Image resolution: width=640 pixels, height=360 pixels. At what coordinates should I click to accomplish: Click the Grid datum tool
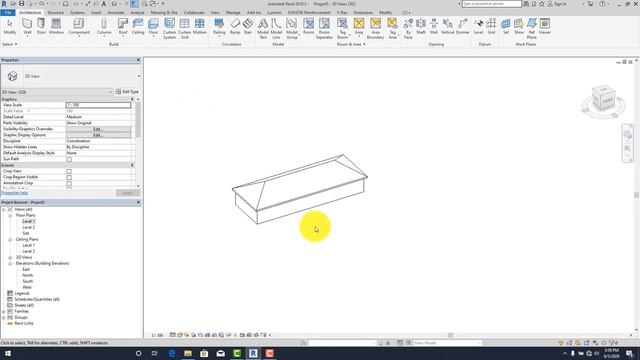coord(491,27)
